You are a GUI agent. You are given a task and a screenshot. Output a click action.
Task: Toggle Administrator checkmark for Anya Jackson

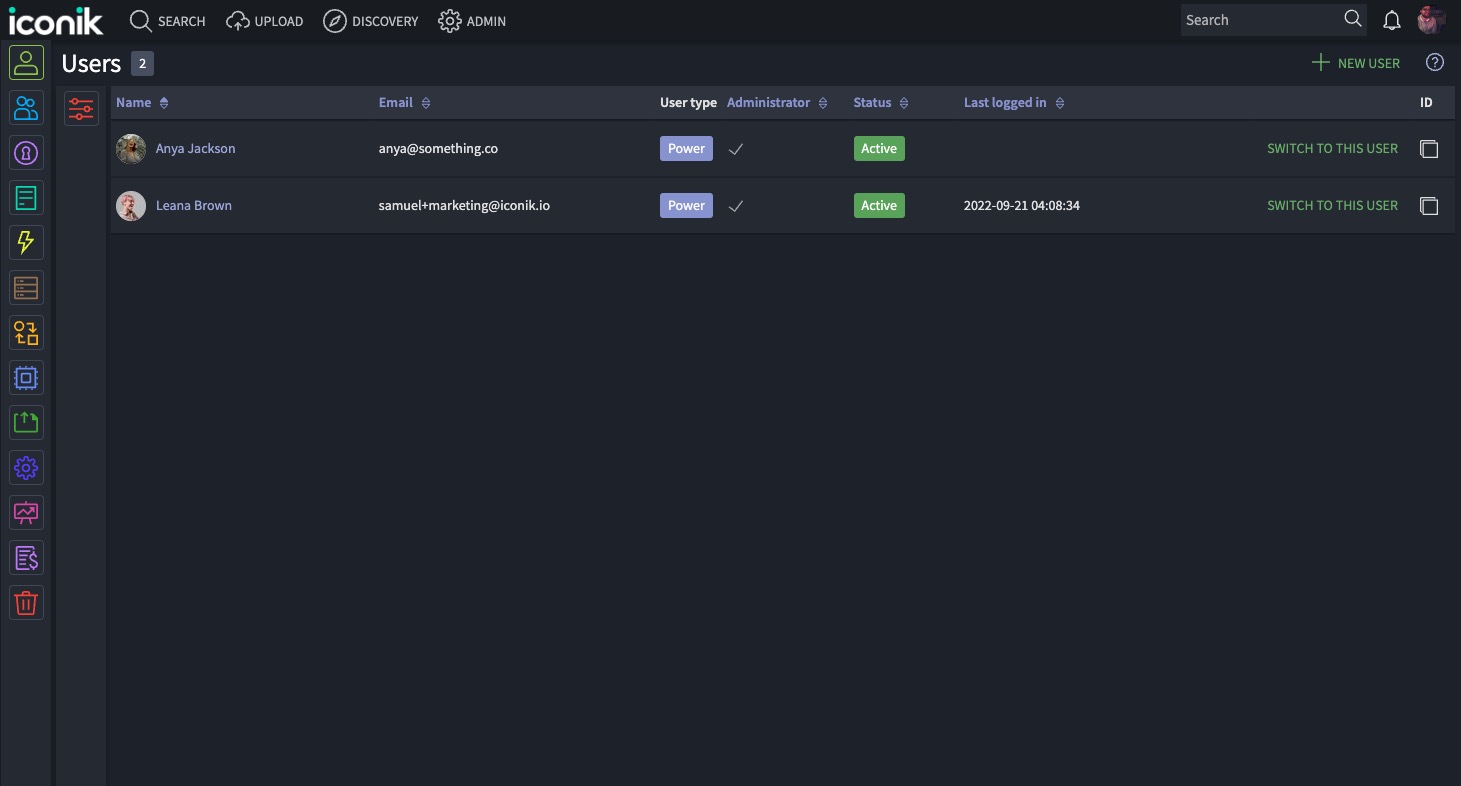click(x=736, y=148)
